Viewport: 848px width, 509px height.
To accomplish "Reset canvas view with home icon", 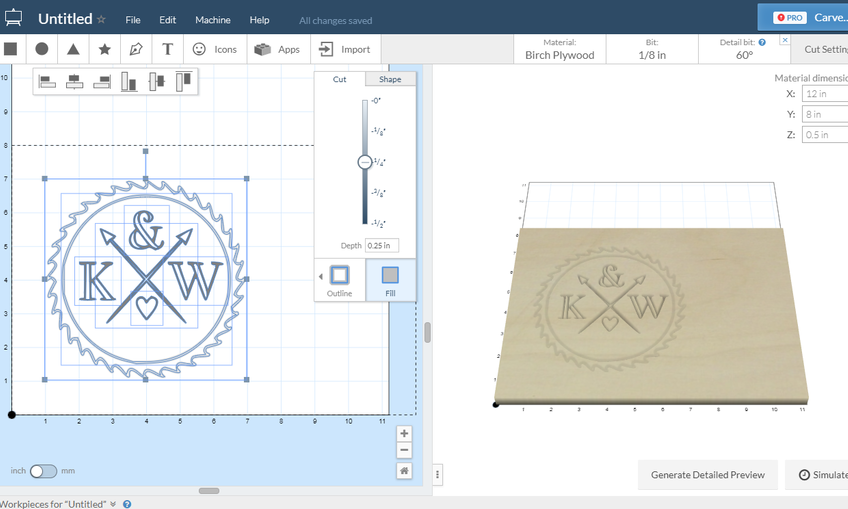I will [x=404, y=470].
